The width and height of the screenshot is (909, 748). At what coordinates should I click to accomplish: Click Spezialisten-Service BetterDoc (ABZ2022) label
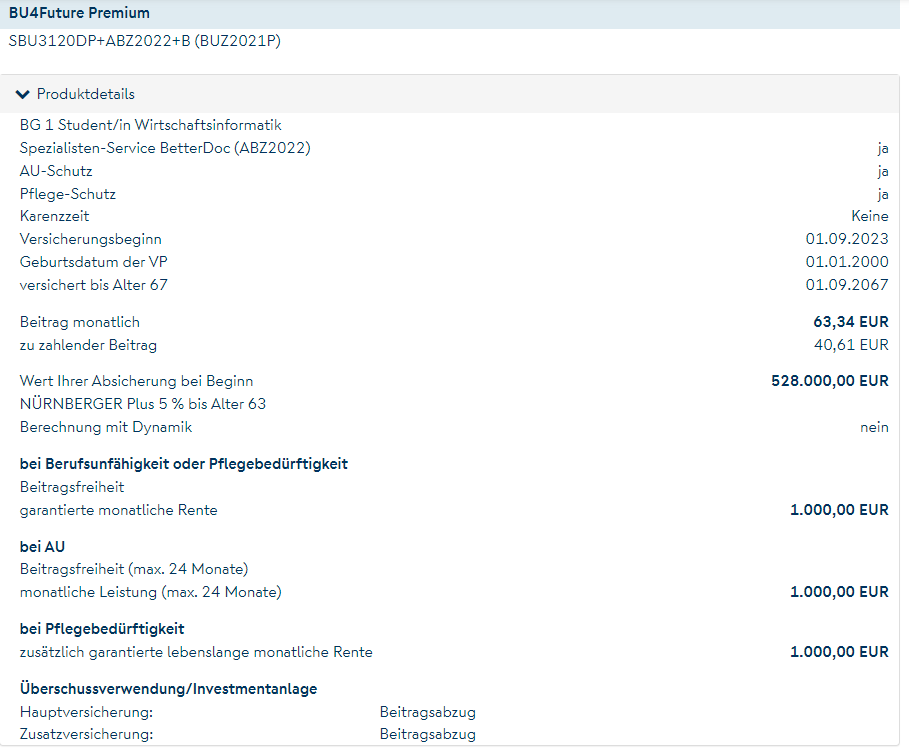[x=165, y=148]
